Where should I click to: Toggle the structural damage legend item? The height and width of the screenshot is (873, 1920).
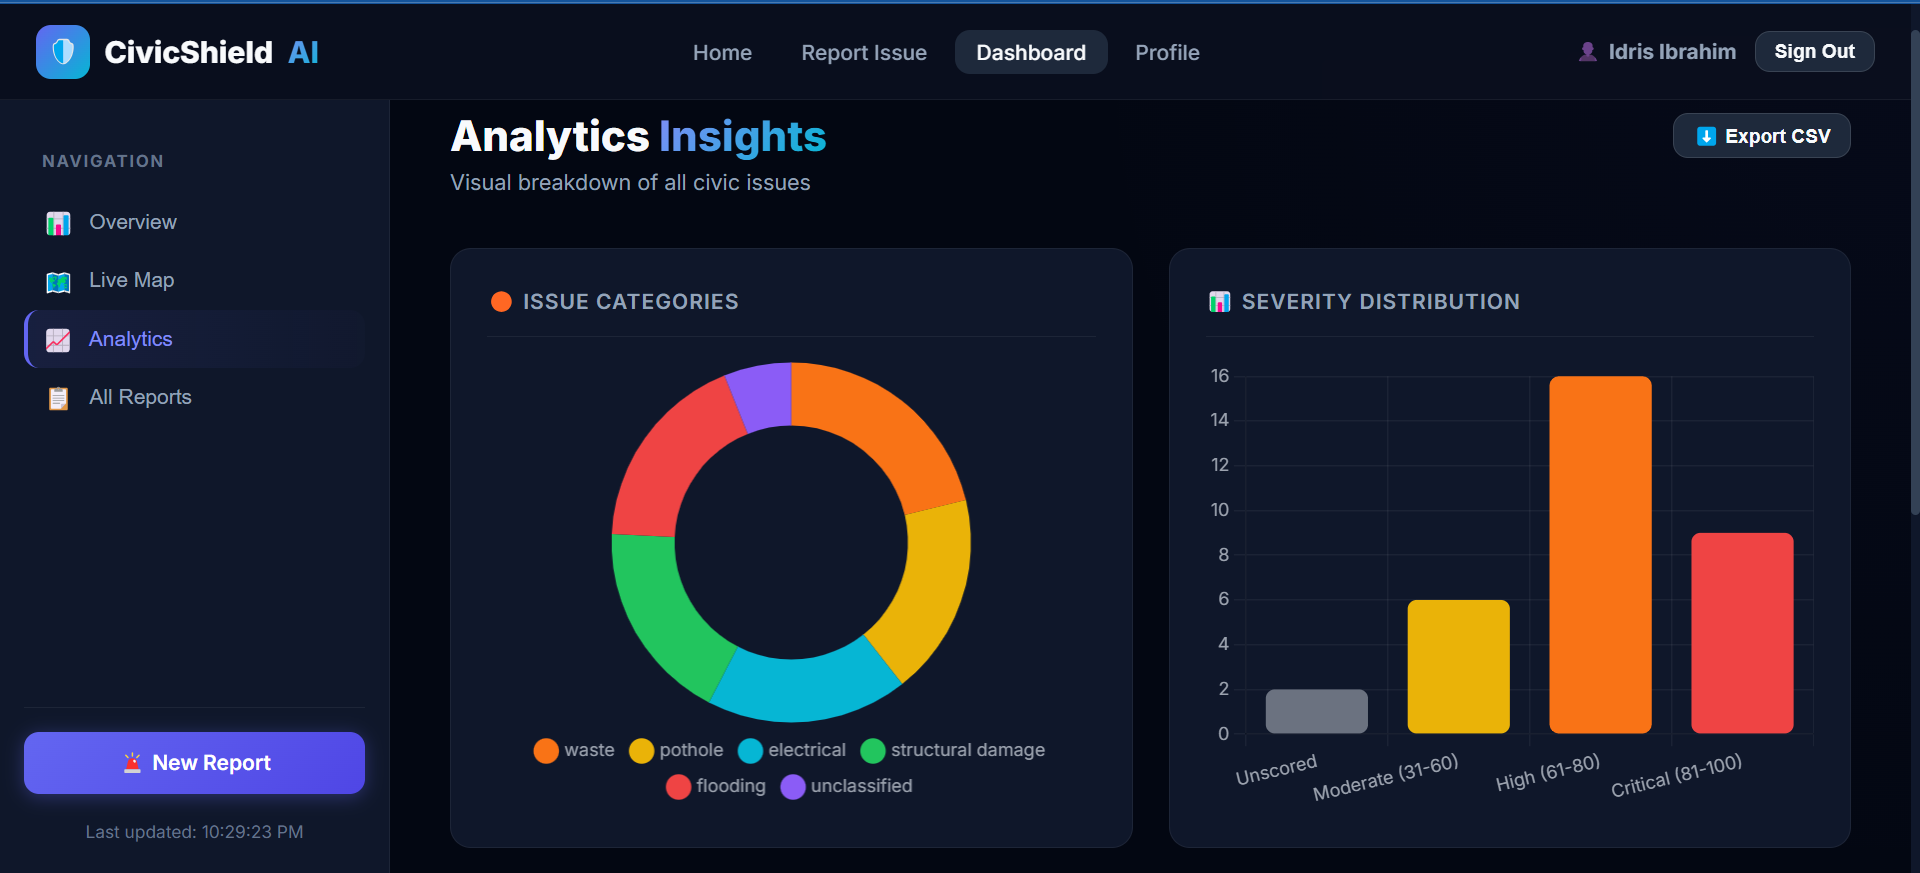point(953,750)
